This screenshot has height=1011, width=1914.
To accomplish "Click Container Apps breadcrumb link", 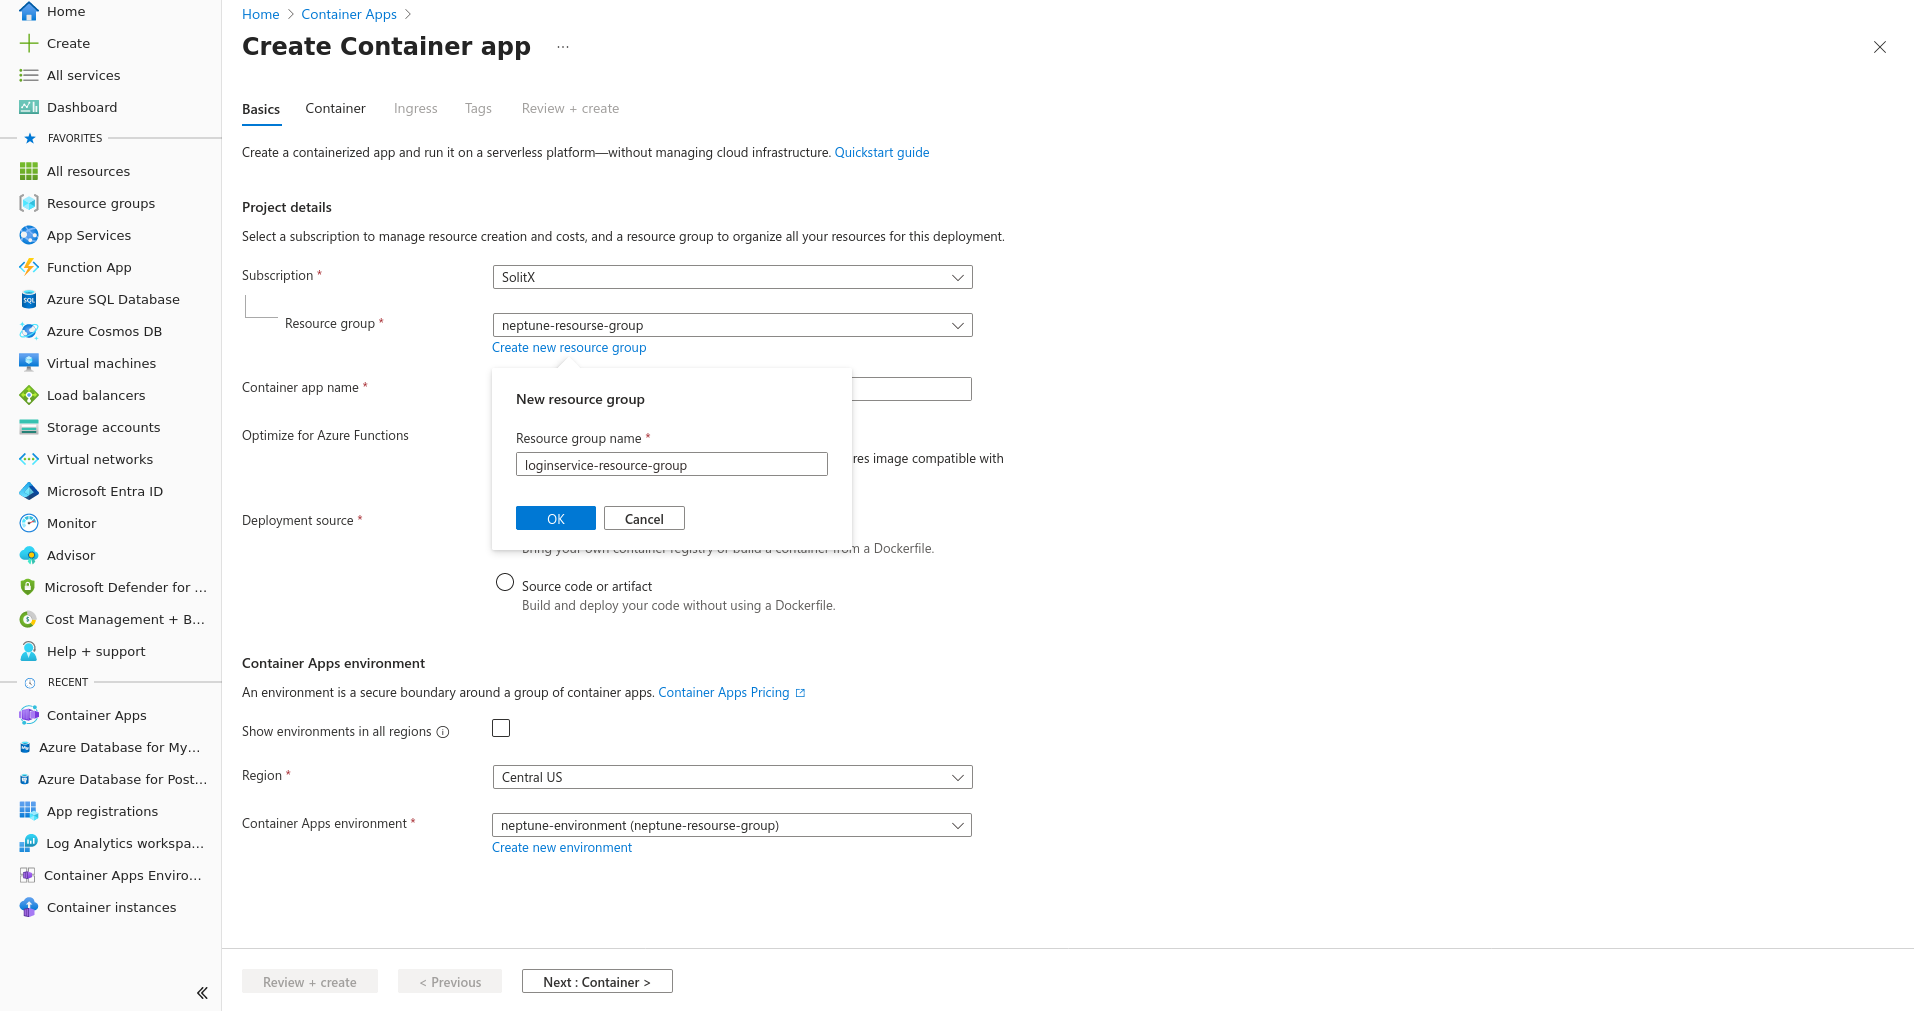I will [x=349, y=14].
